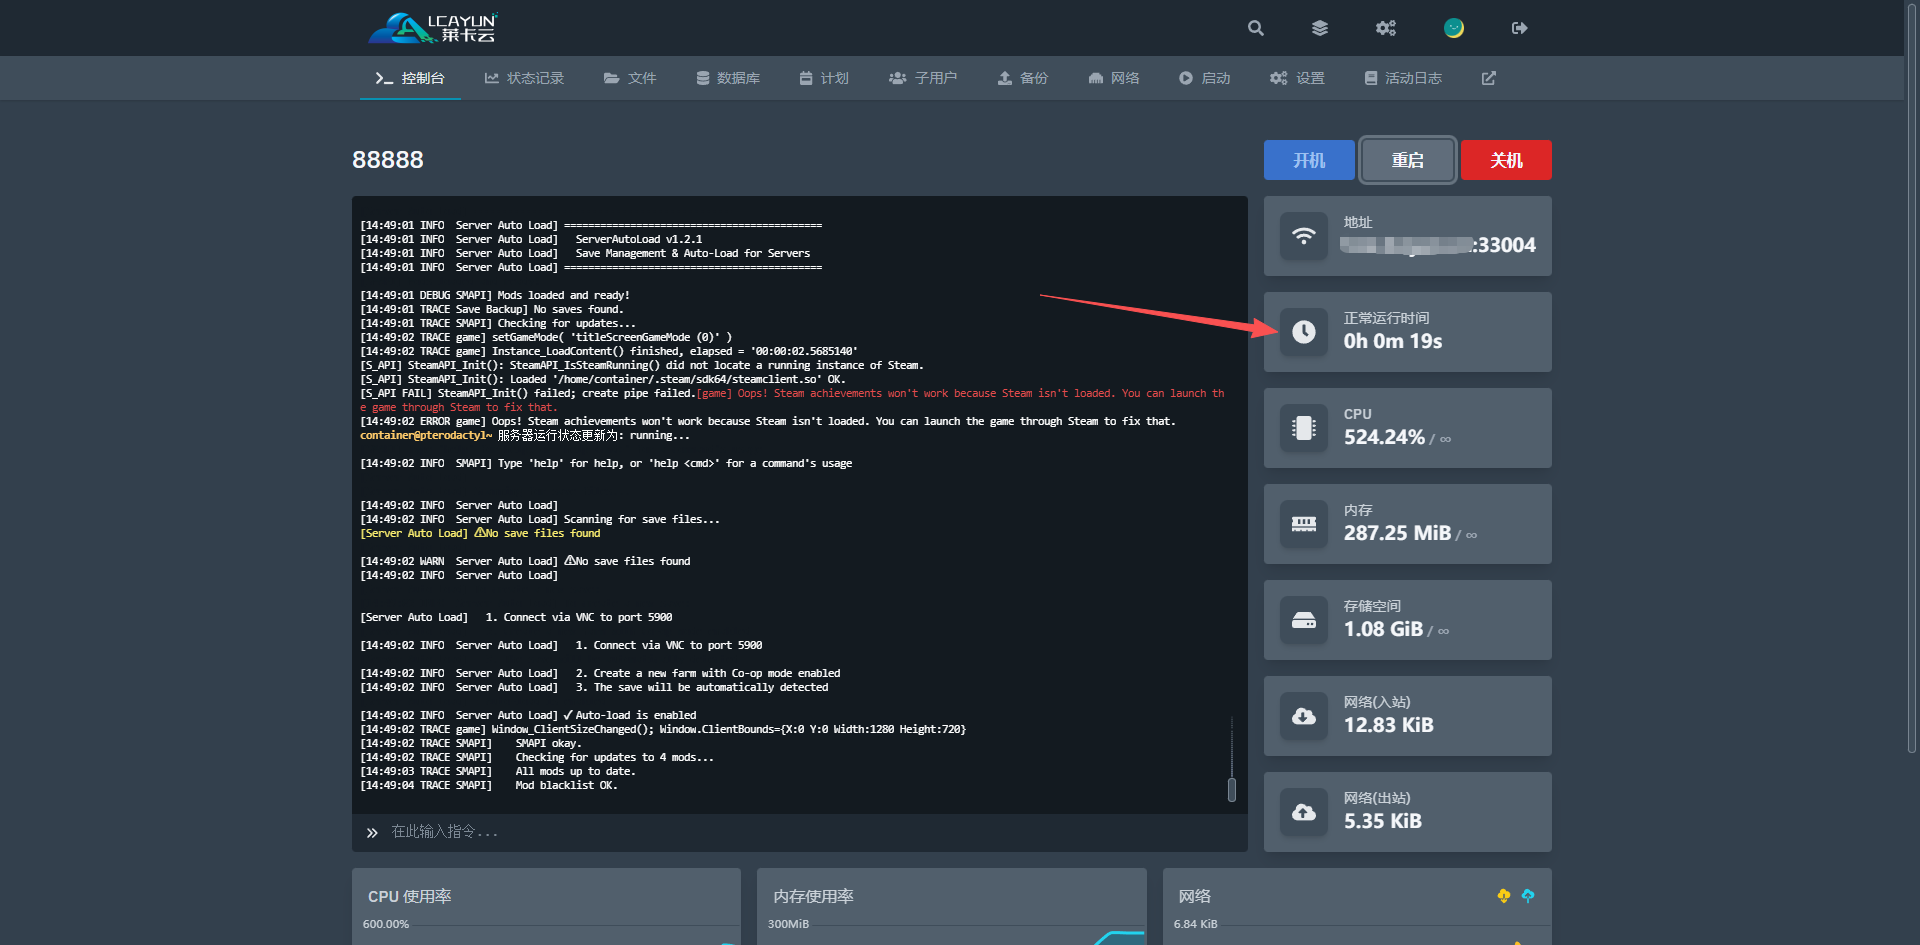Open the user account avatar
Image resolution: width=1920 pixels, height=945 pixels.
pos(1453,28)
